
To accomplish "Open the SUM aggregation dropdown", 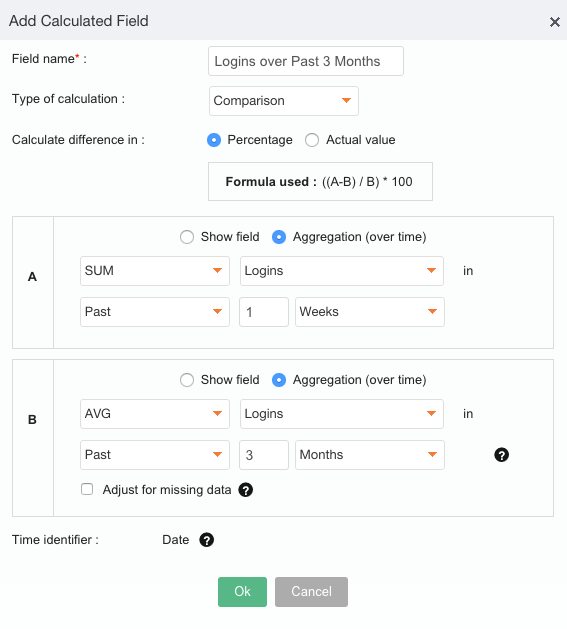I will [x=155, y=271].
